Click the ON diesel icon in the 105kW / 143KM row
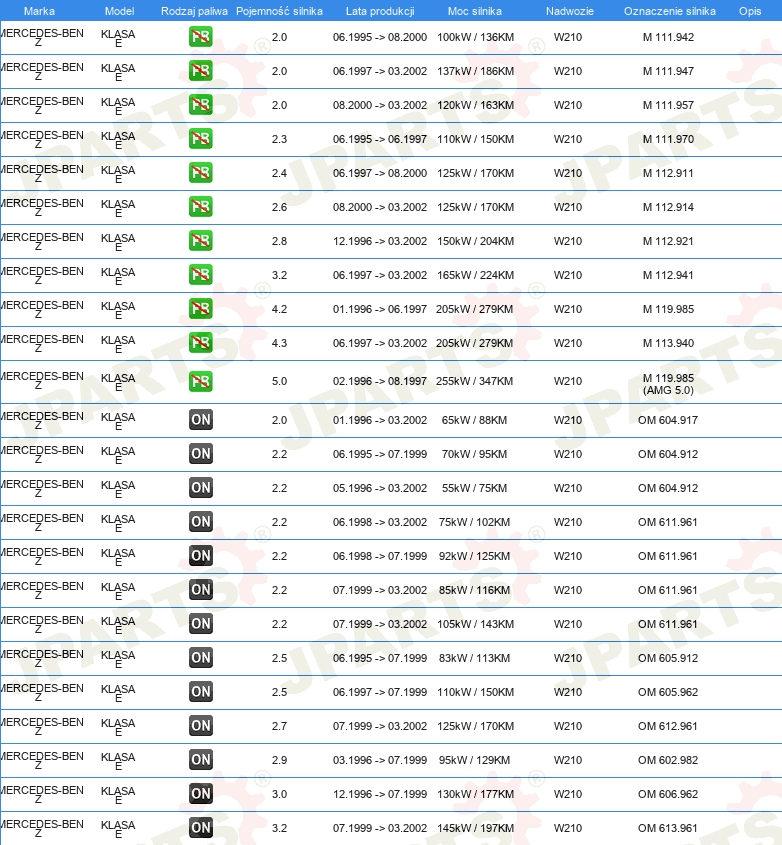The width and height of the screenshot is (782, 845). (200, 624)
